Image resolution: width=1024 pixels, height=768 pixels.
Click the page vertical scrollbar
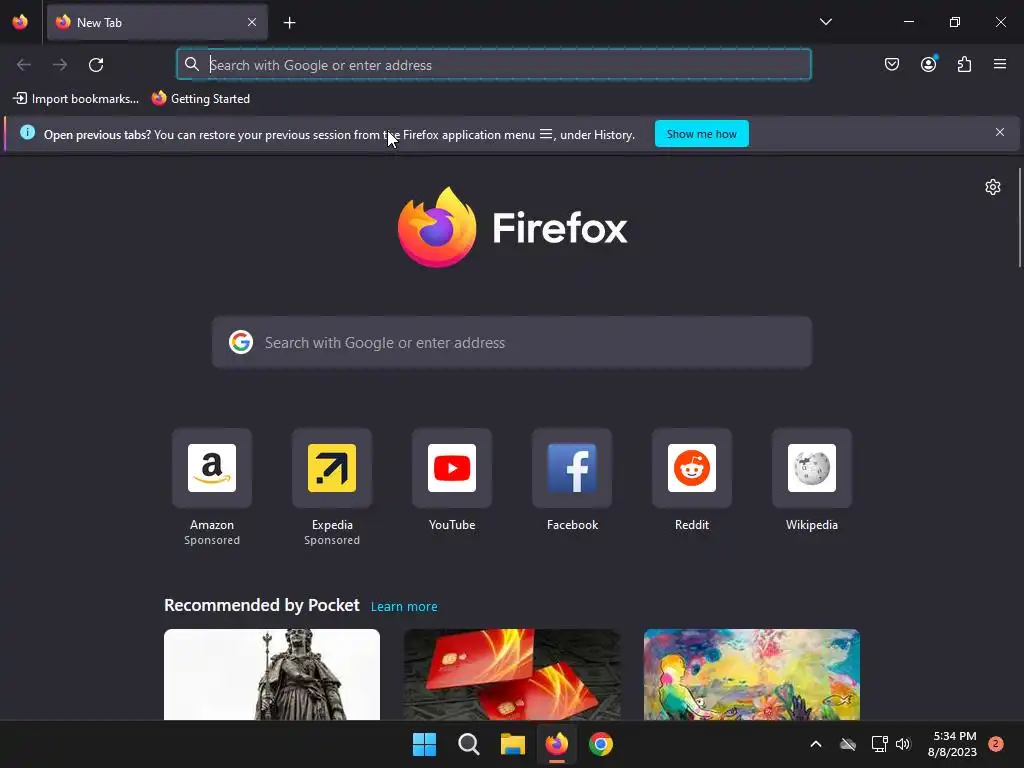(1019, 217)
